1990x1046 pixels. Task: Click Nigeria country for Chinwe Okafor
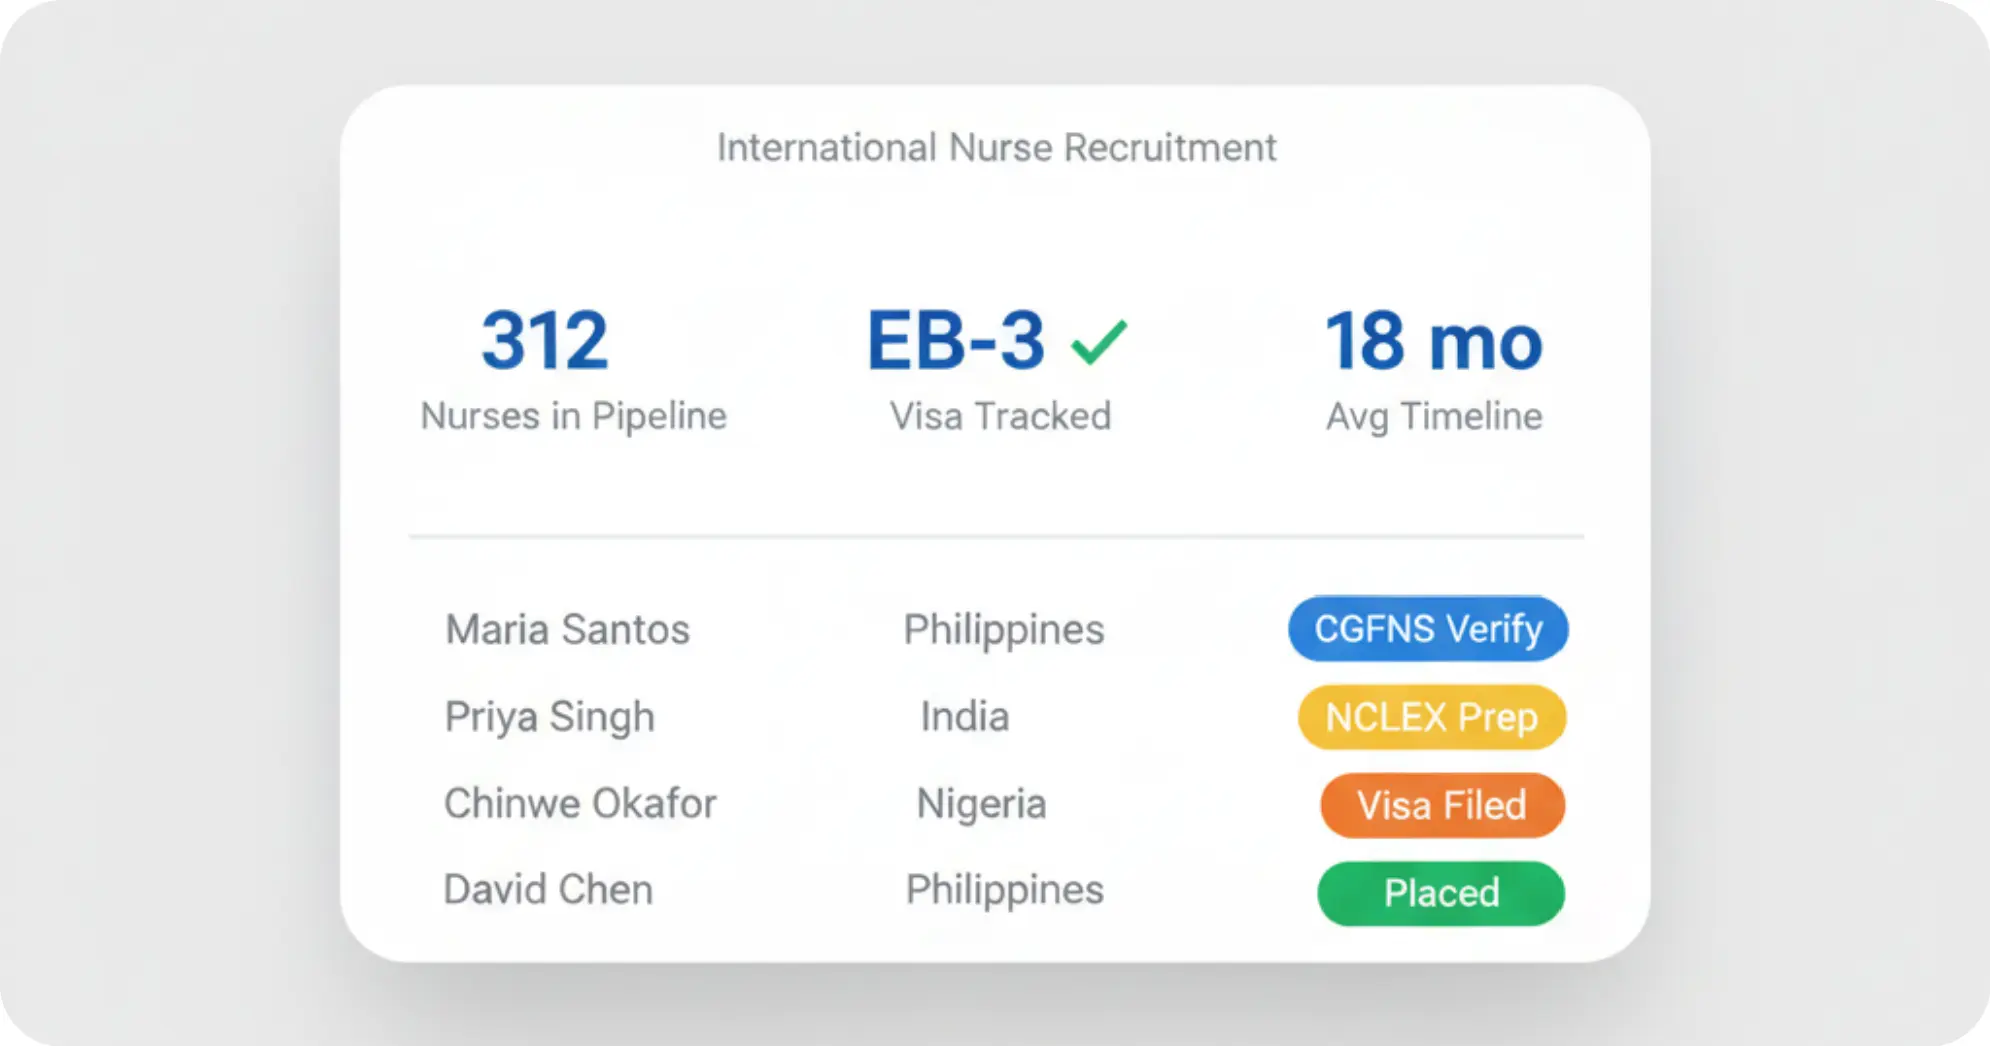[981, 805]
